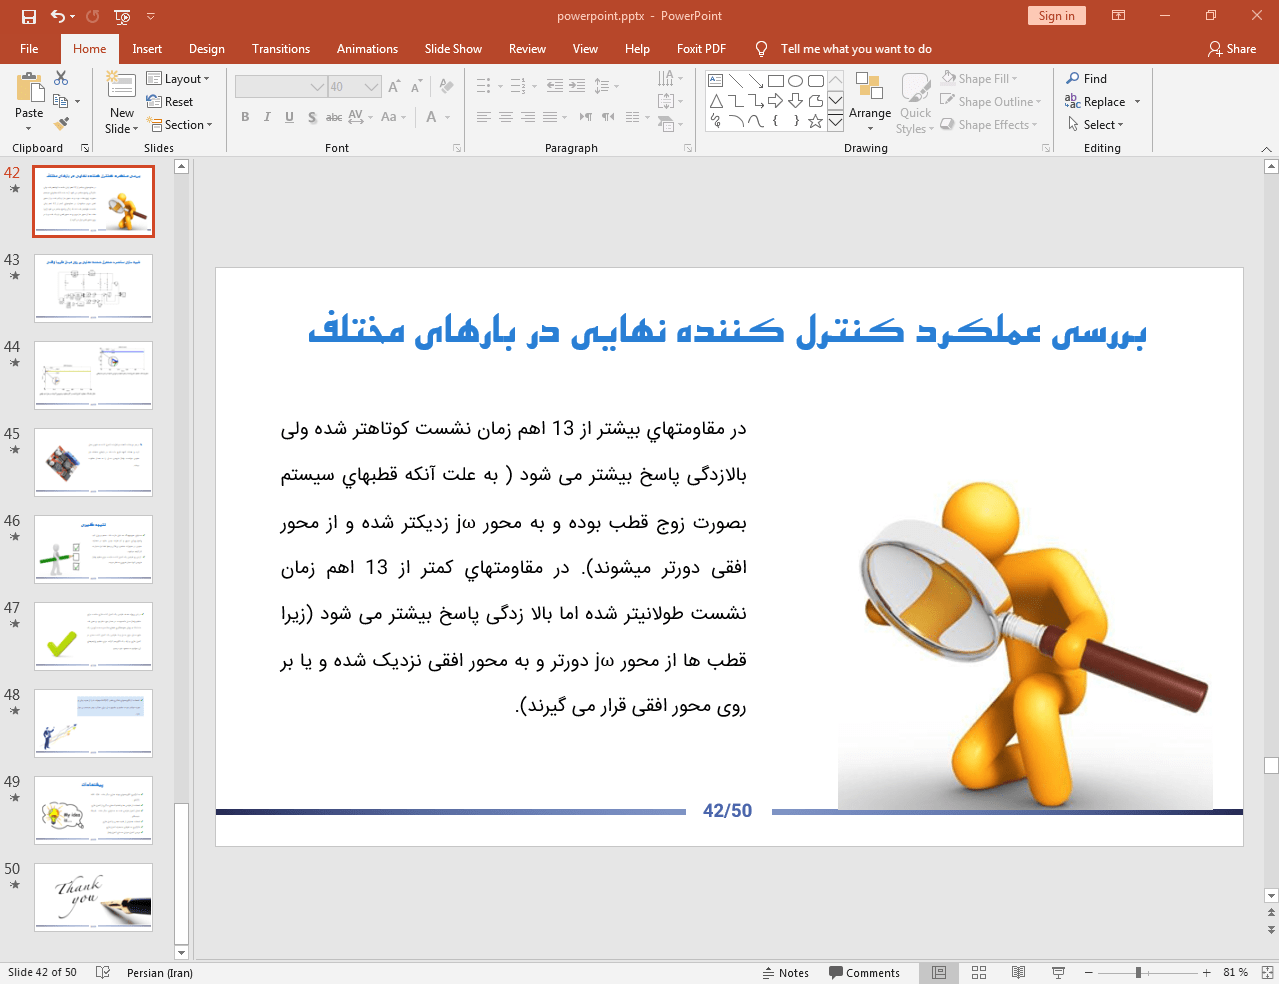Click the Sign in button
The width and height of the screenshot is (1279, 984).
[x=1056, y=16]
